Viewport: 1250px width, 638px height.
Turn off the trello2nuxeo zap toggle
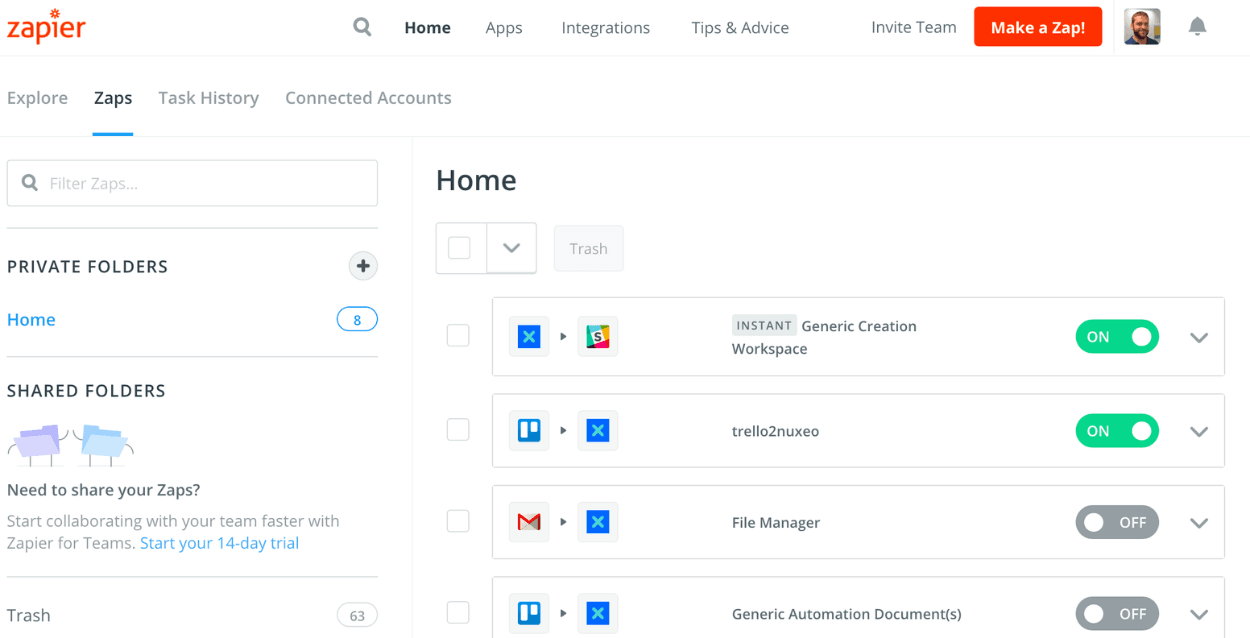[x=1117, y=431]
